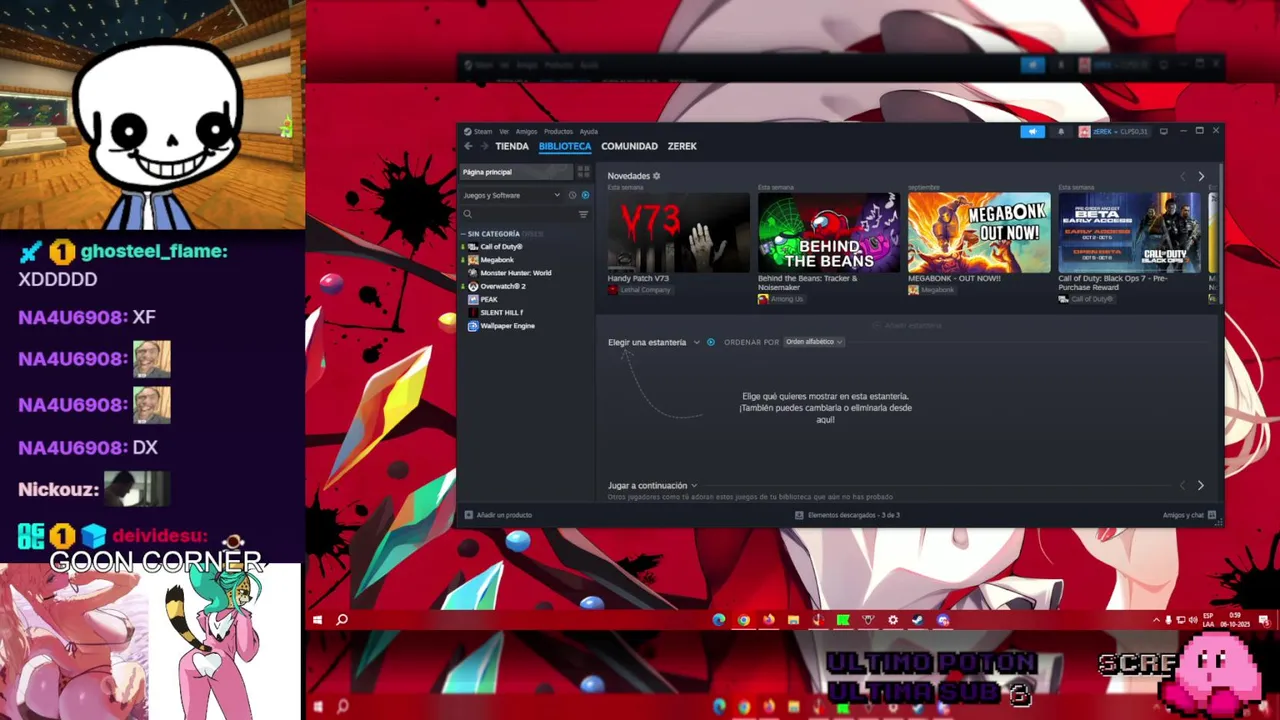Open the Amigos menu

click(526, 131)
